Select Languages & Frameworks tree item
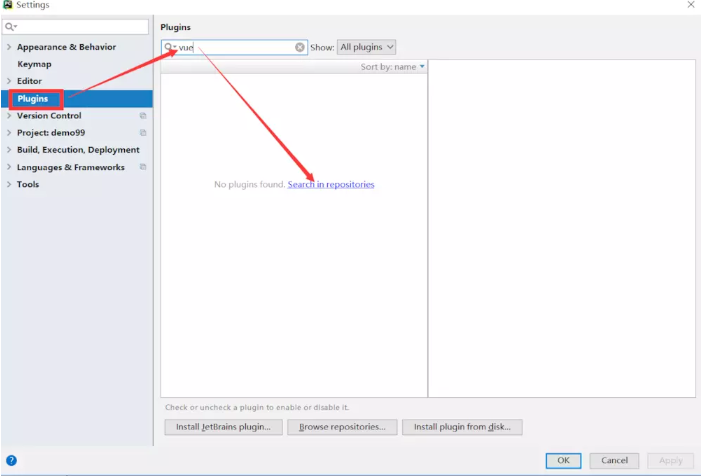Image resolution: width=705 pixels, height=476 pixels. click(x=71, y=167)
